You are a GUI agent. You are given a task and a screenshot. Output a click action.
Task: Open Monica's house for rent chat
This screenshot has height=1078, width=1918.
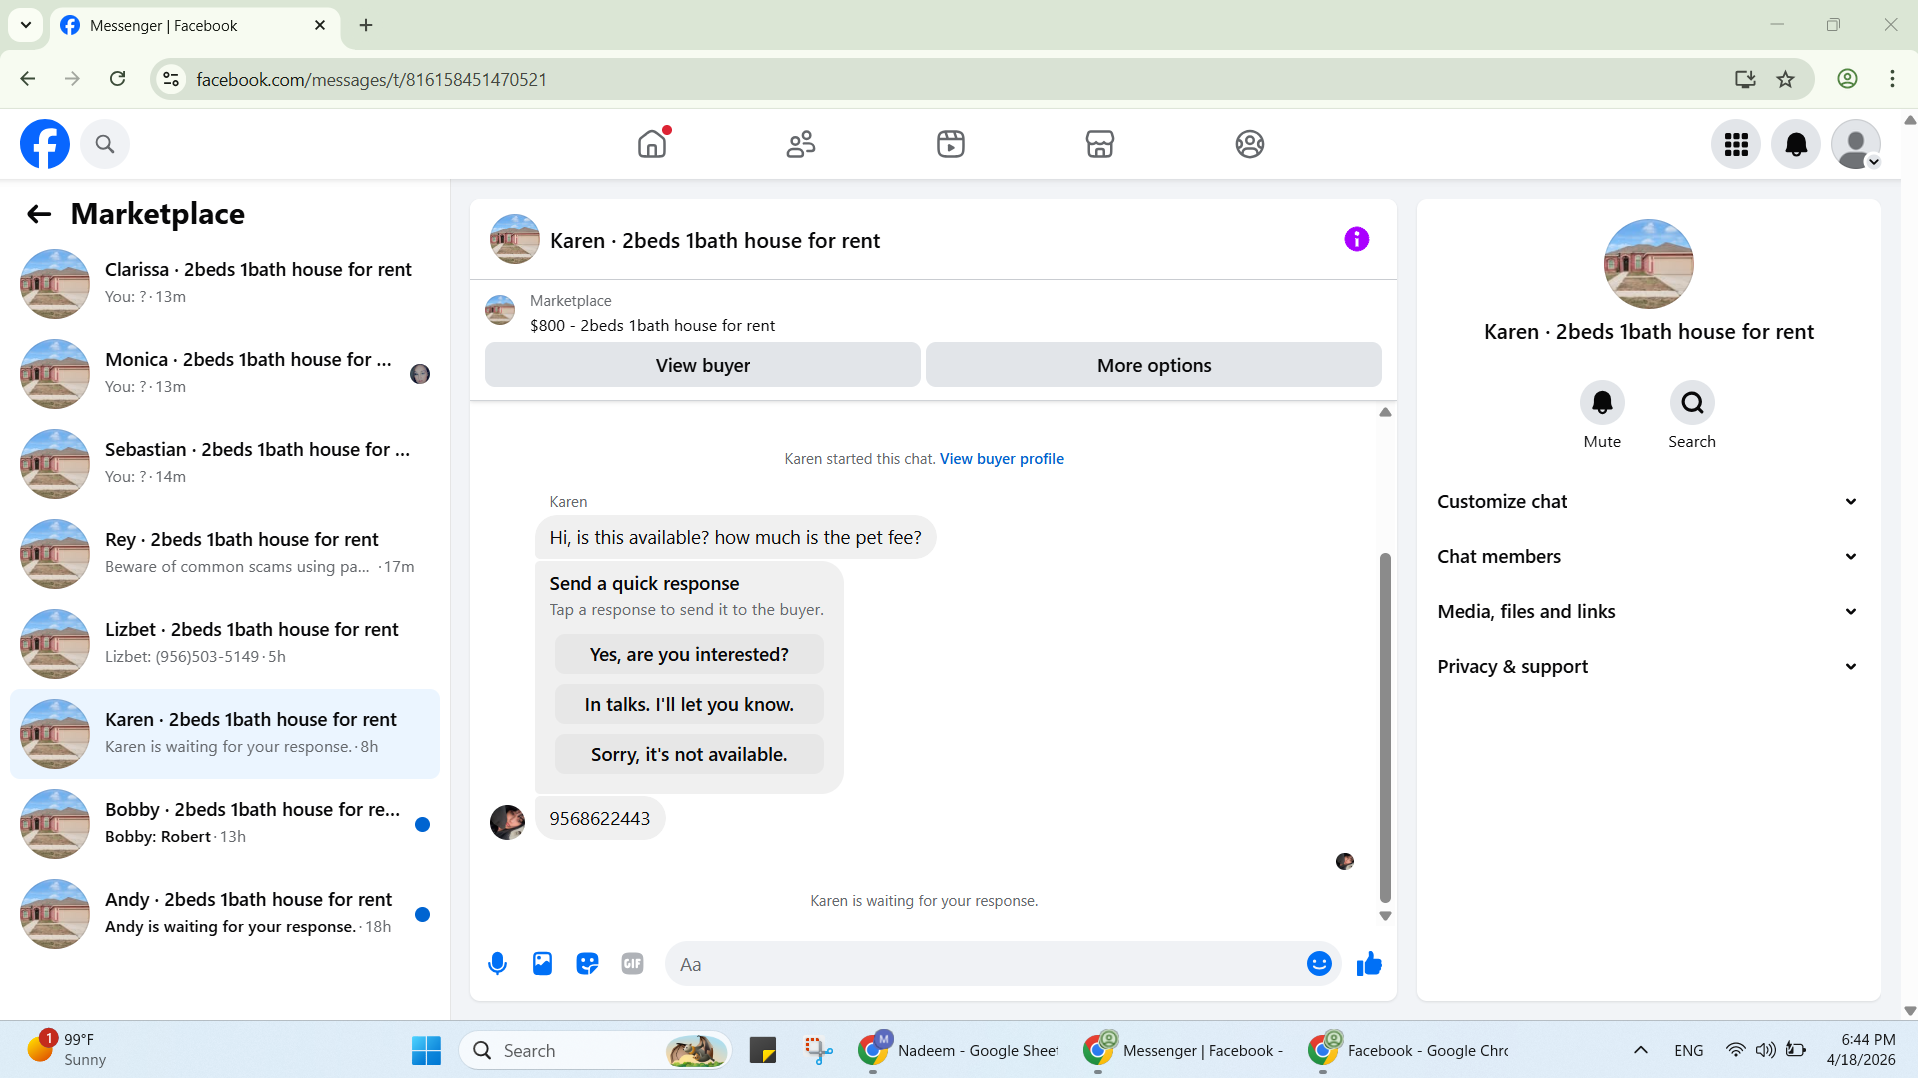click(225, 374)
